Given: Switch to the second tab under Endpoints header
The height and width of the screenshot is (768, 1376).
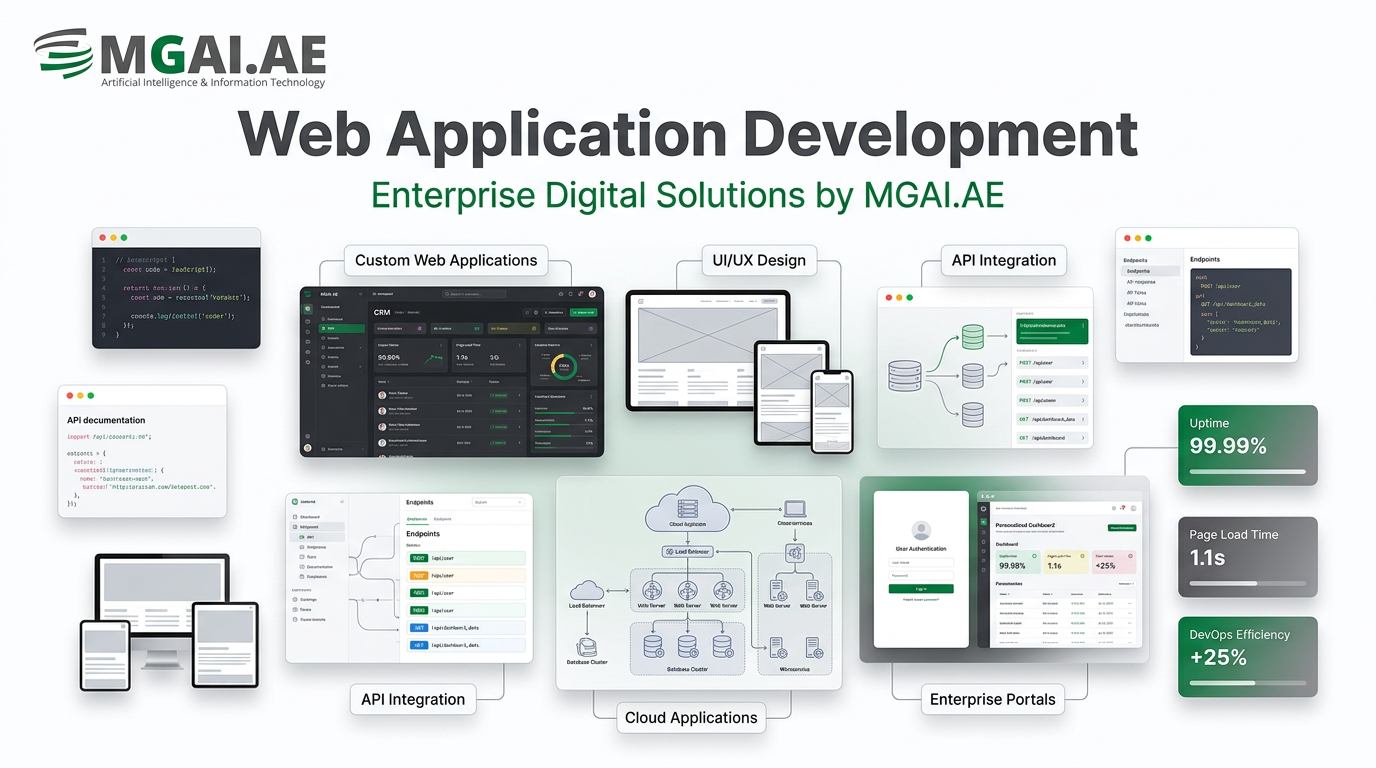Looking at the screenshot, I should pyautogui.click(x=443, y=519).
